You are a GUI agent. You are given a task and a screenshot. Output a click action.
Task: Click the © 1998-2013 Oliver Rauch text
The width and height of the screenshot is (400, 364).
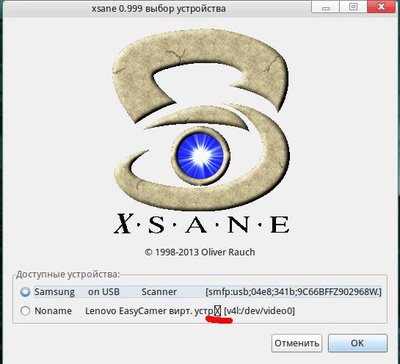click(200, 252)
